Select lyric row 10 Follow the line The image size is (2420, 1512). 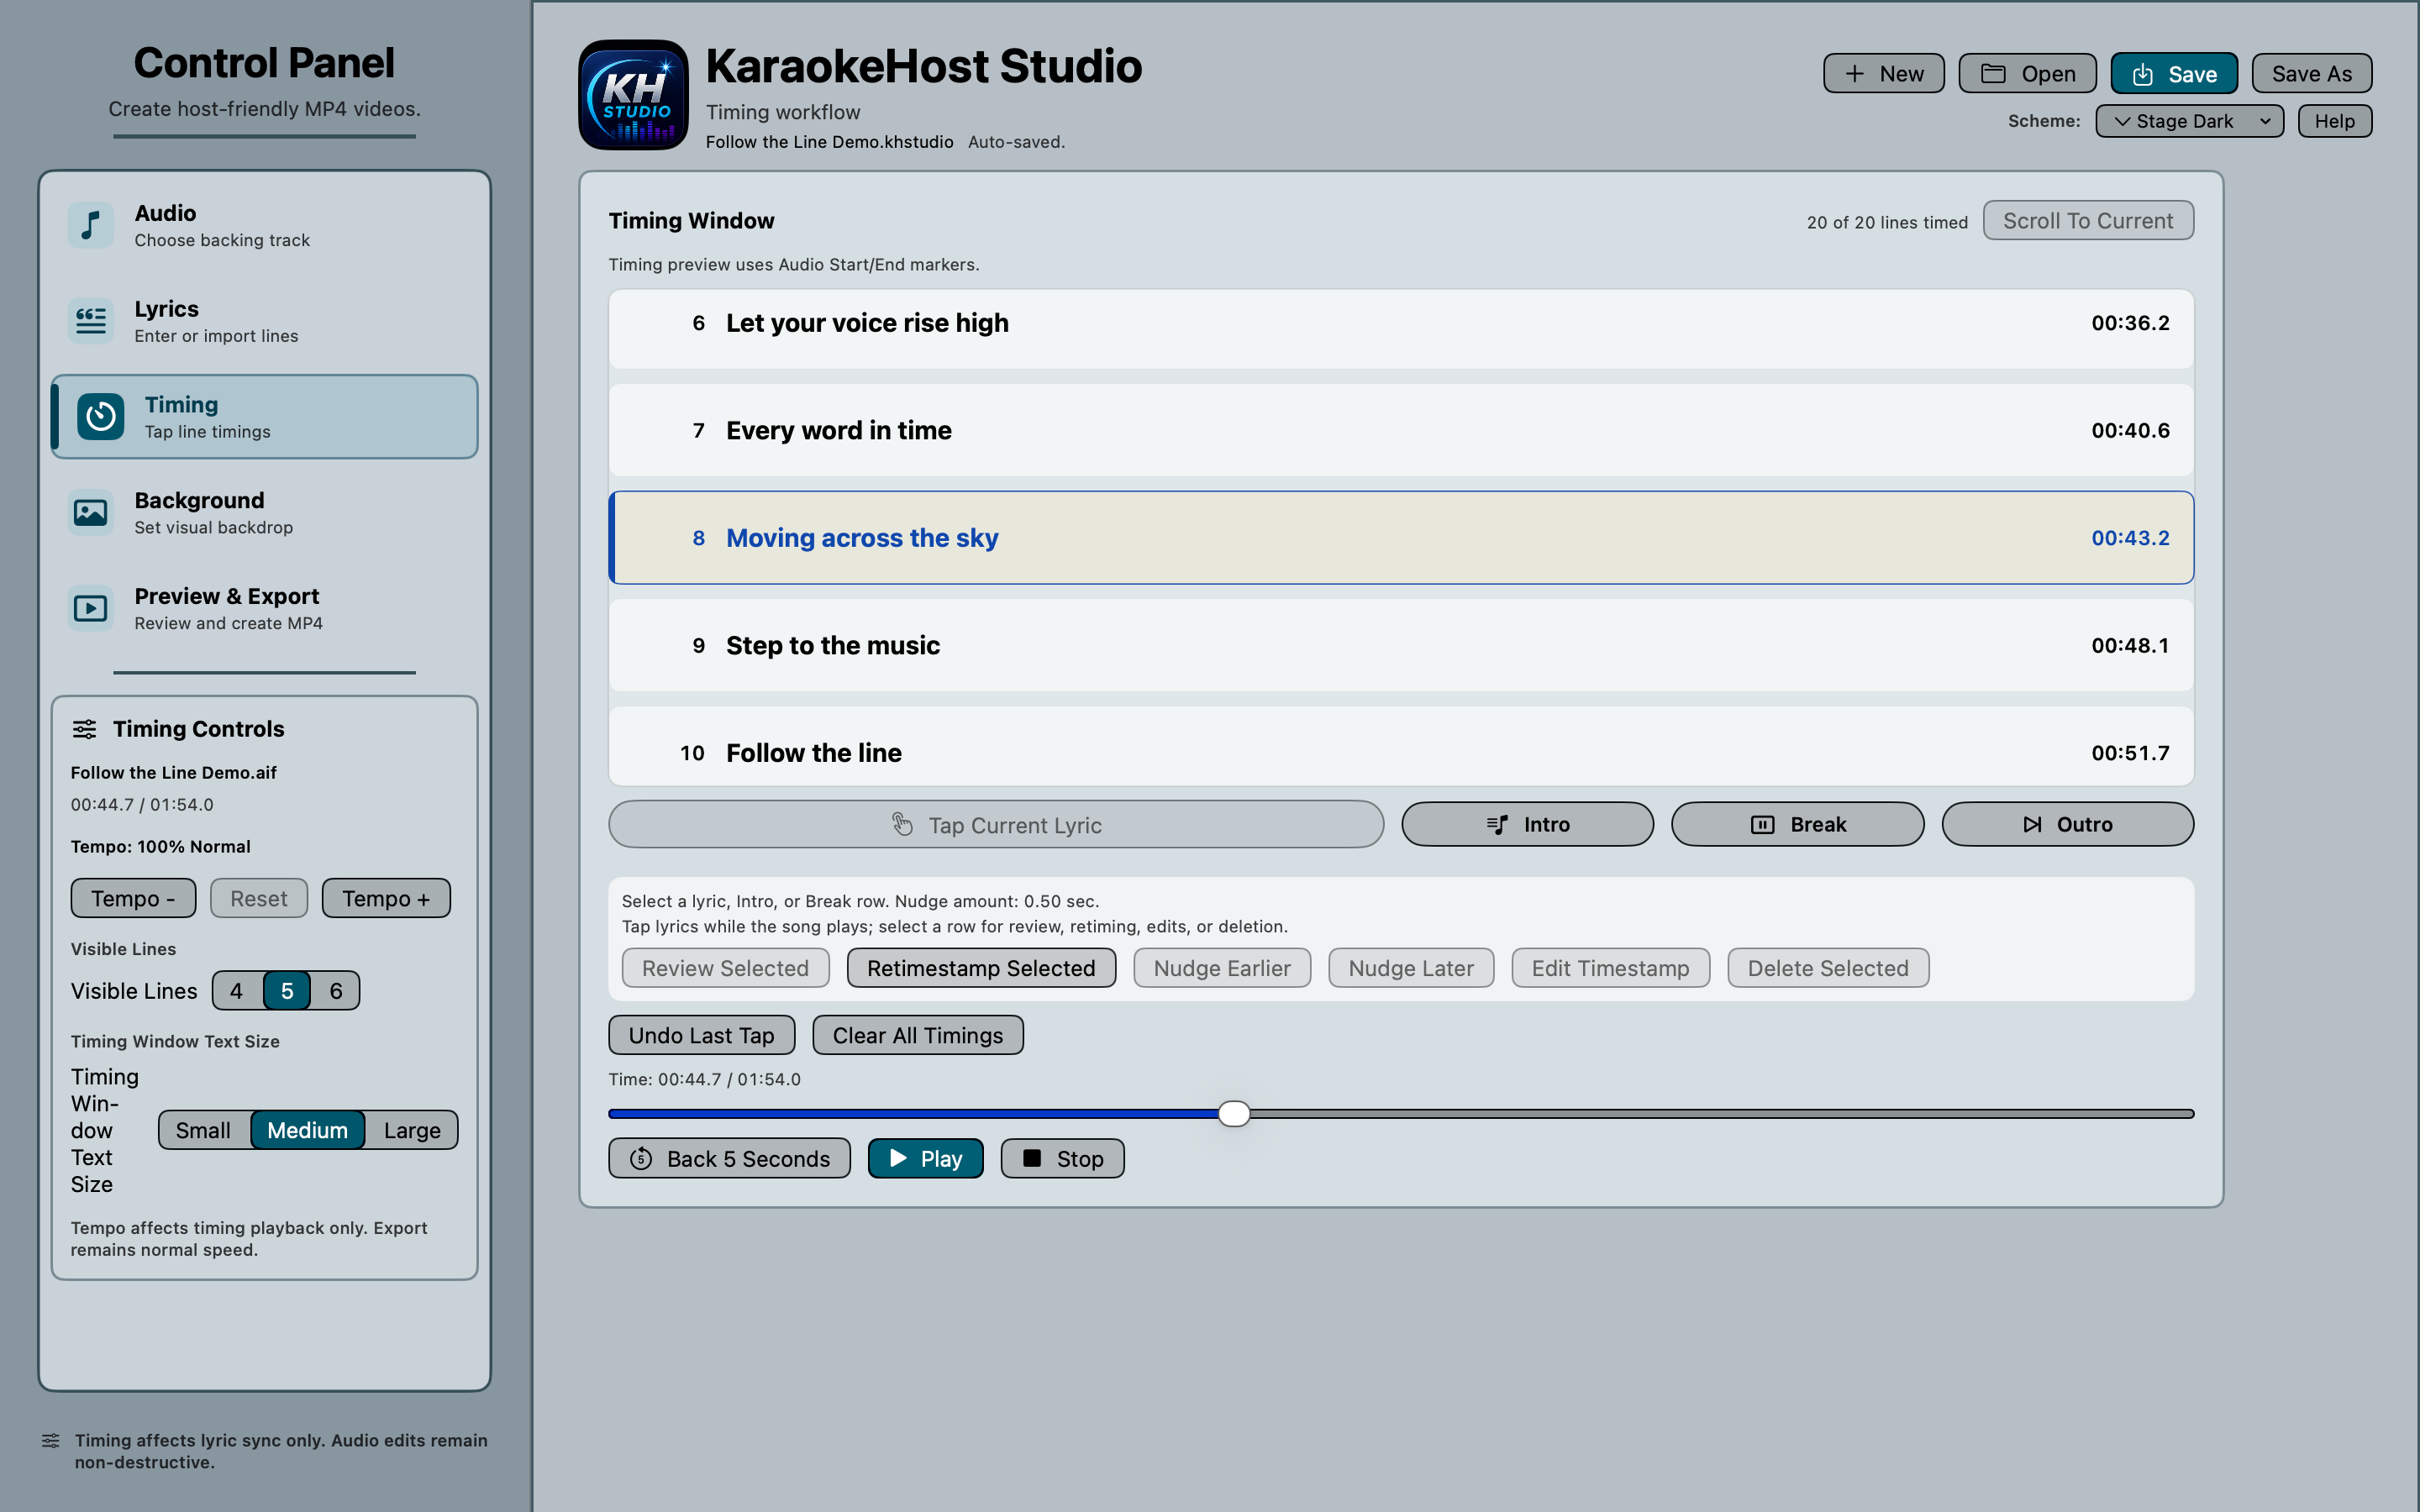(1401, 746)
